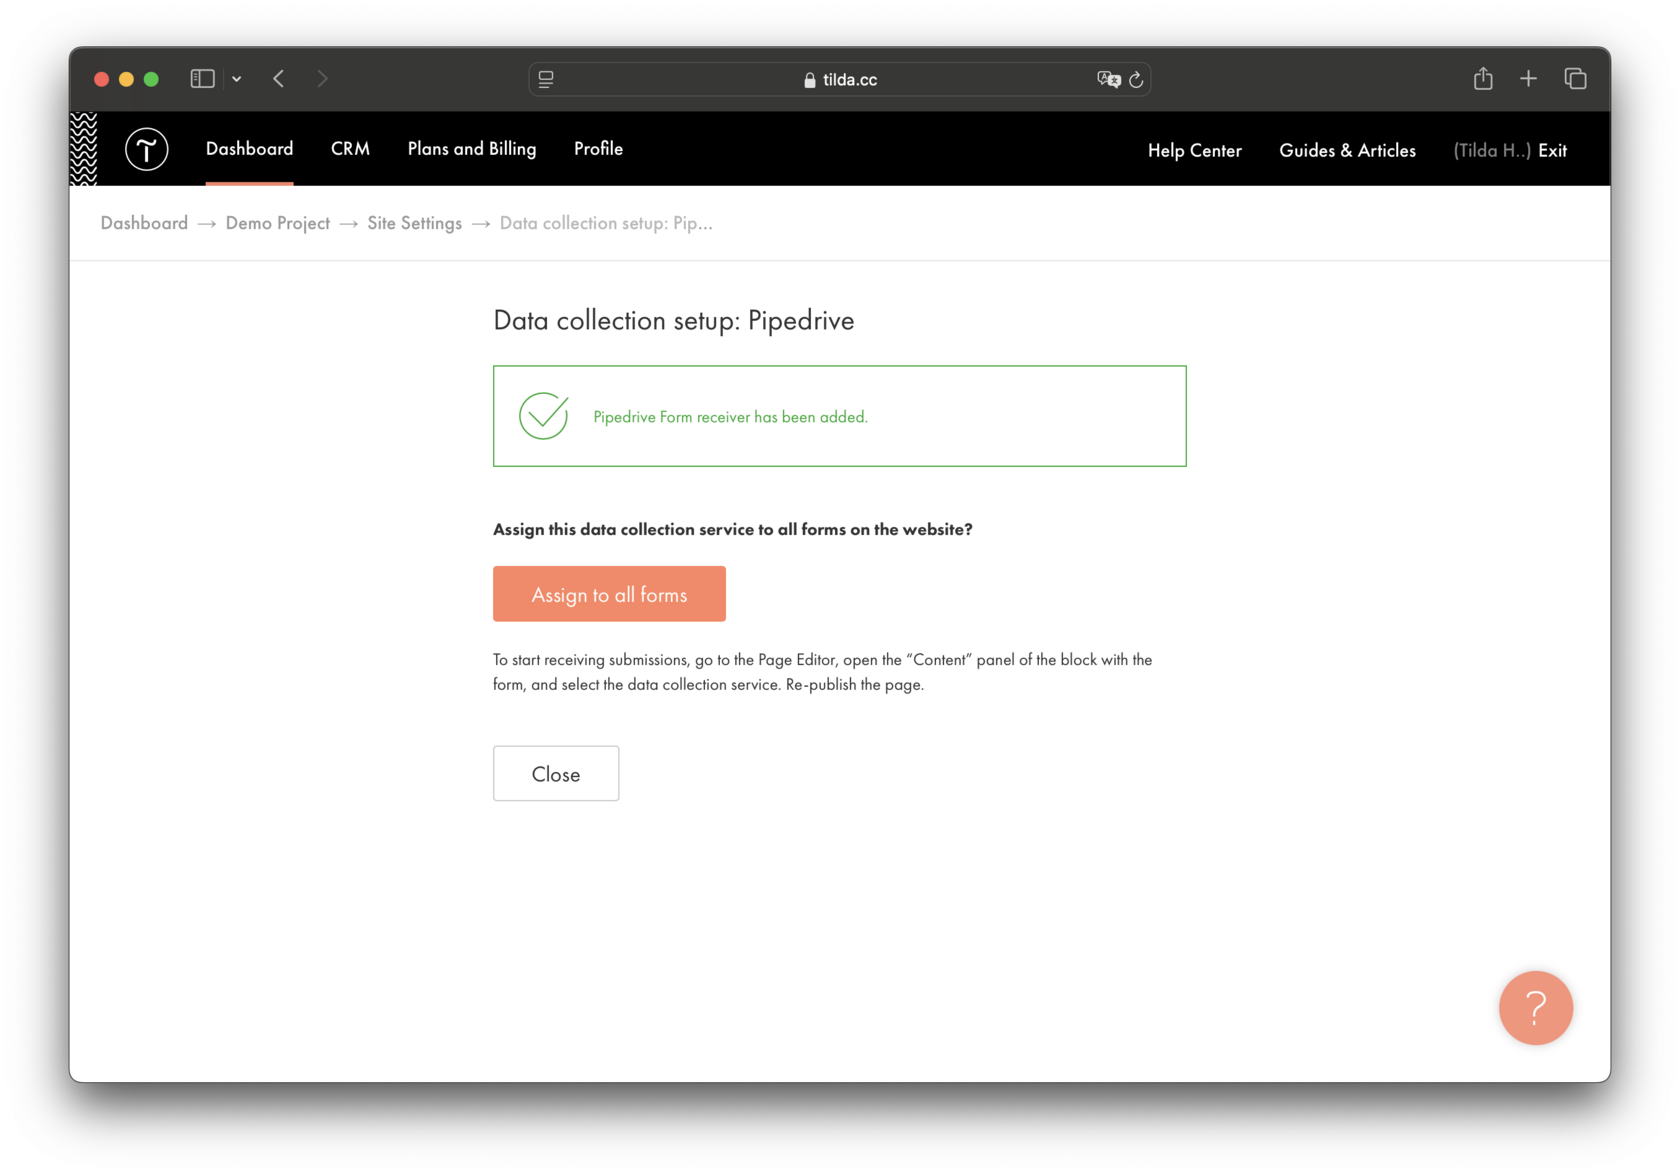The width and height of the screenshot is (1680, 1174).
Task: Click the 'Data collection setup: Pipedrive' heading
Action: (x=673, y=320)
